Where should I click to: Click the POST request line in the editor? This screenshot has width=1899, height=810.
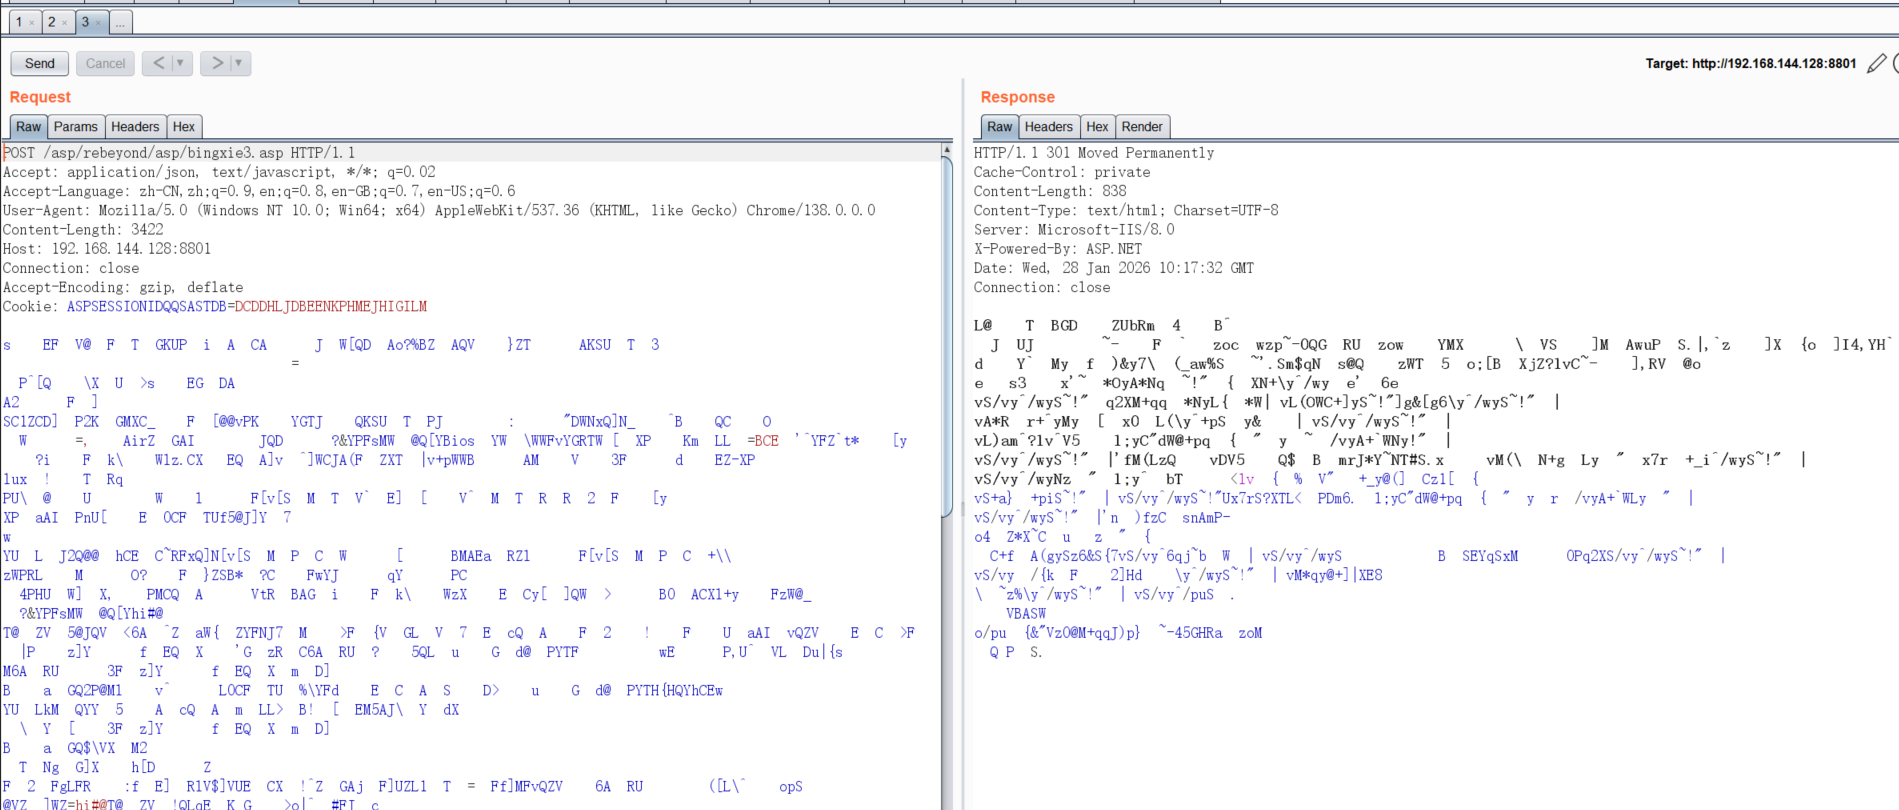click(x=180, y=153)
